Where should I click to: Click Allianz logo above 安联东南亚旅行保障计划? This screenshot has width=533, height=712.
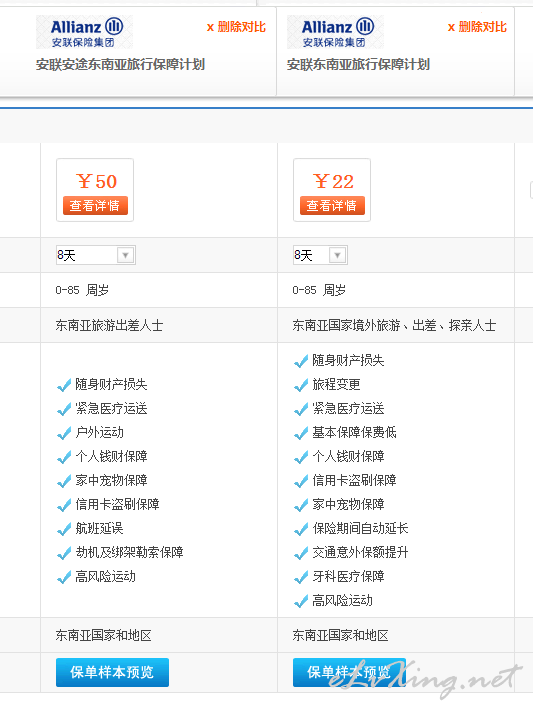click(x=336, y=32)
